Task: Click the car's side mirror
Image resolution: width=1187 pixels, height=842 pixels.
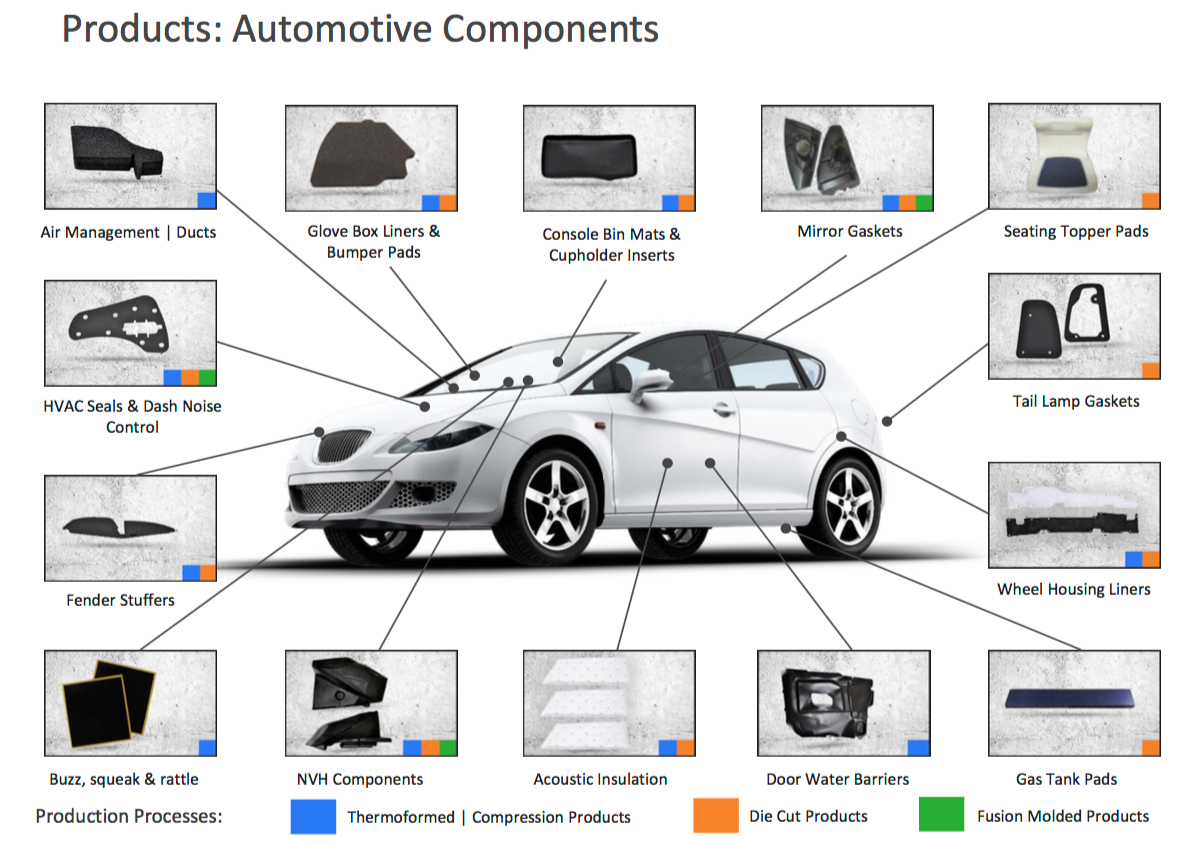Action: 650,384
